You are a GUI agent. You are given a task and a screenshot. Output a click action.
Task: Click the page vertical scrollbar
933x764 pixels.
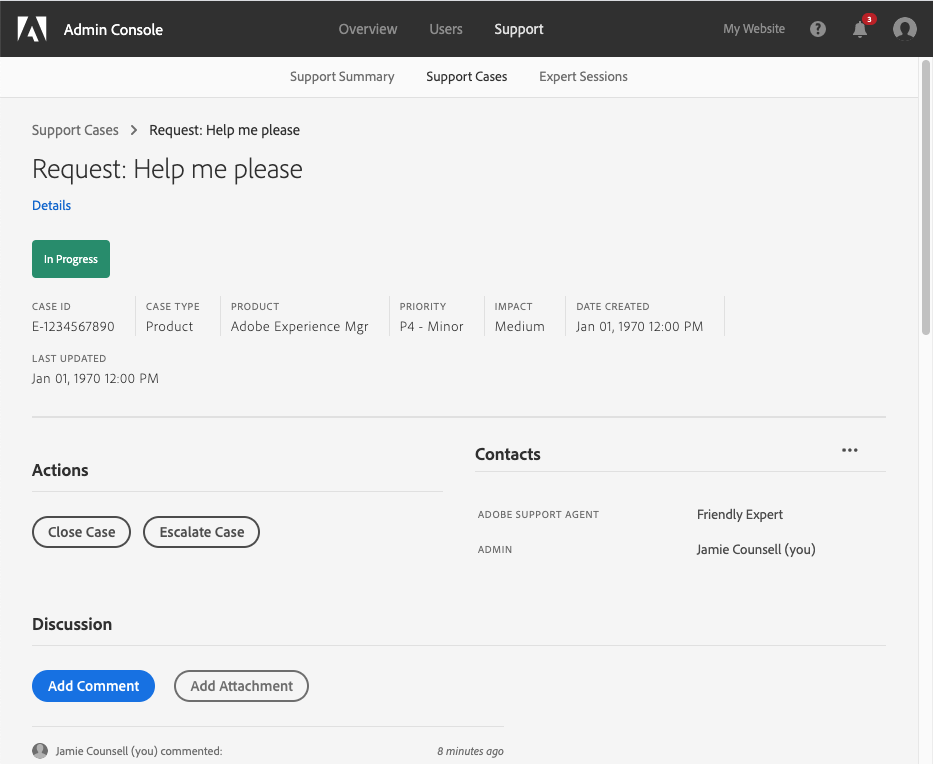[x=926, y=200]
